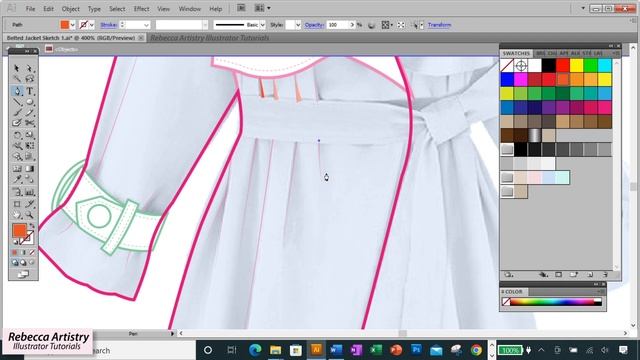
Task: Enable Draw Normal mode
Action: pyautogui.click(x=15, y=263)
